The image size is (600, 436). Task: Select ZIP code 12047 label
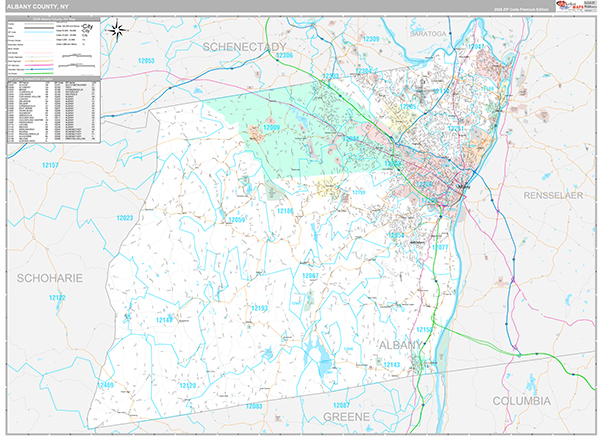476,46
